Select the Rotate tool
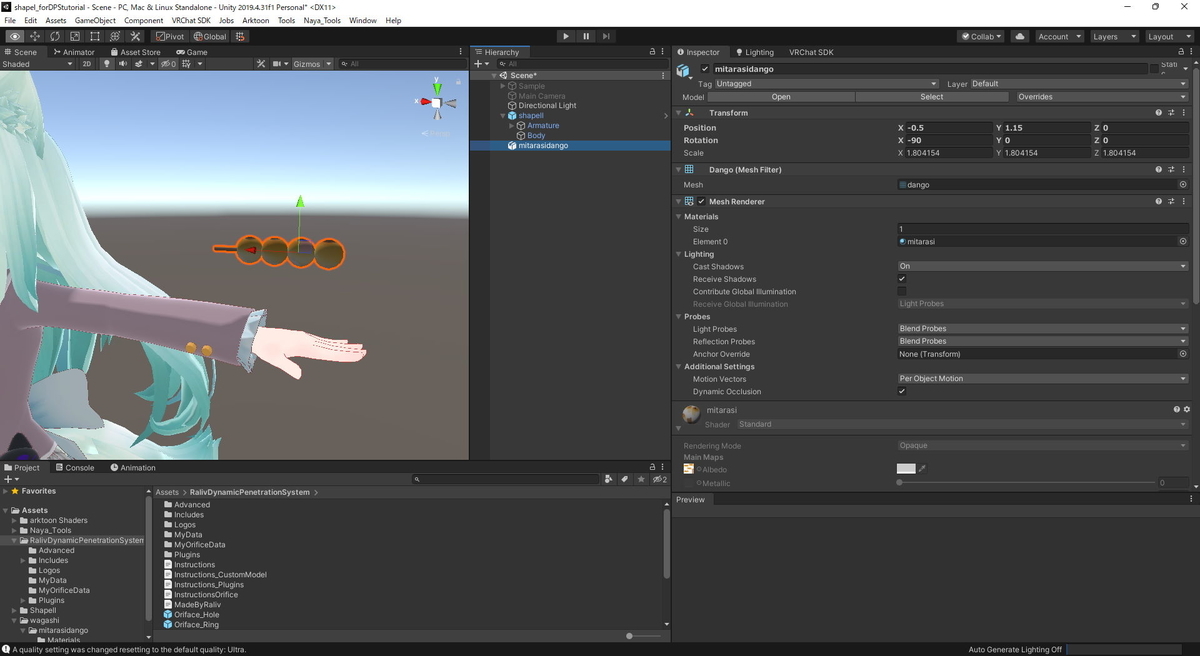The height and width of the screenshot is (656, 1200). (54, 36)
